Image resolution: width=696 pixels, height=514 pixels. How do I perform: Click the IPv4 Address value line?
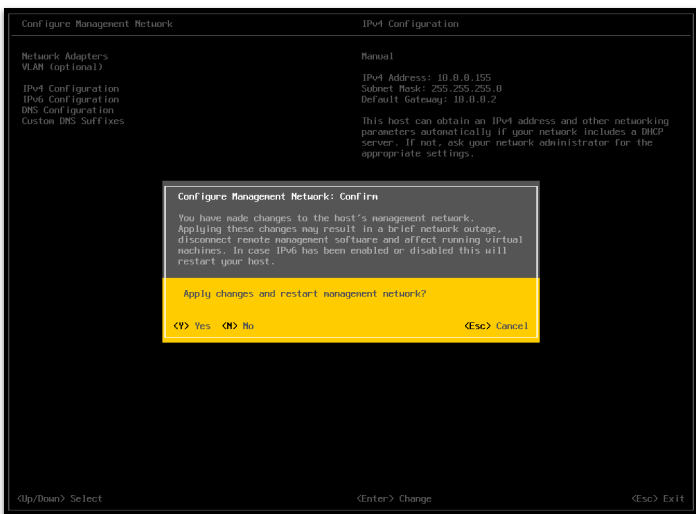coord(426,78)
